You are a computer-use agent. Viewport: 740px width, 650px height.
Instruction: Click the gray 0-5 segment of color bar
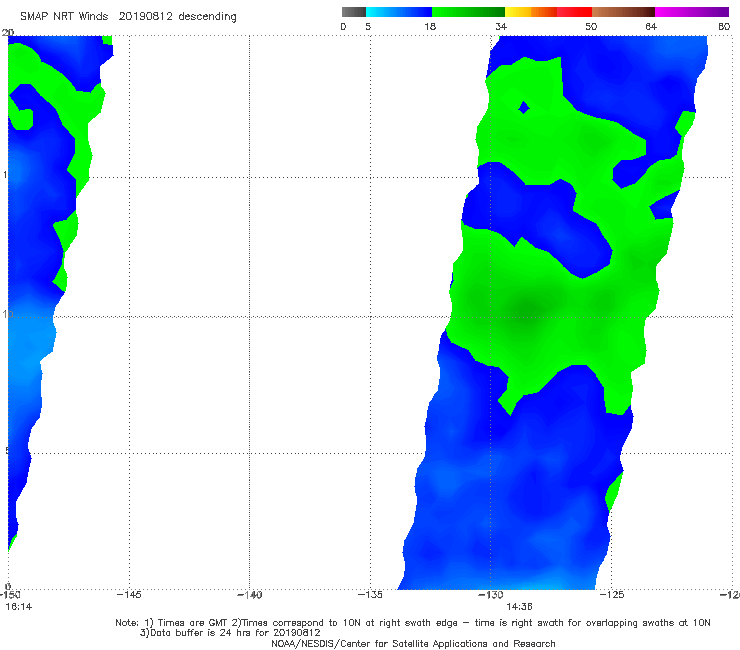click(x=354, y=12)
